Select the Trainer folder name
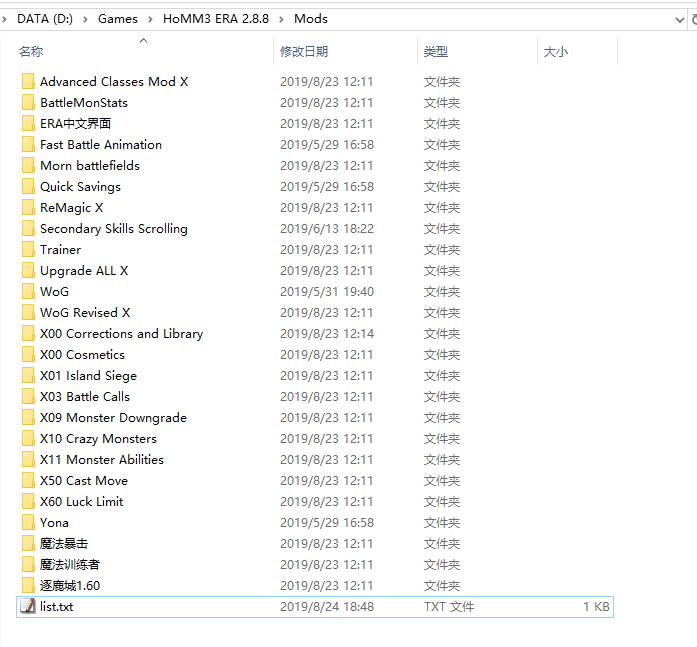 click(x=60, y=250)
